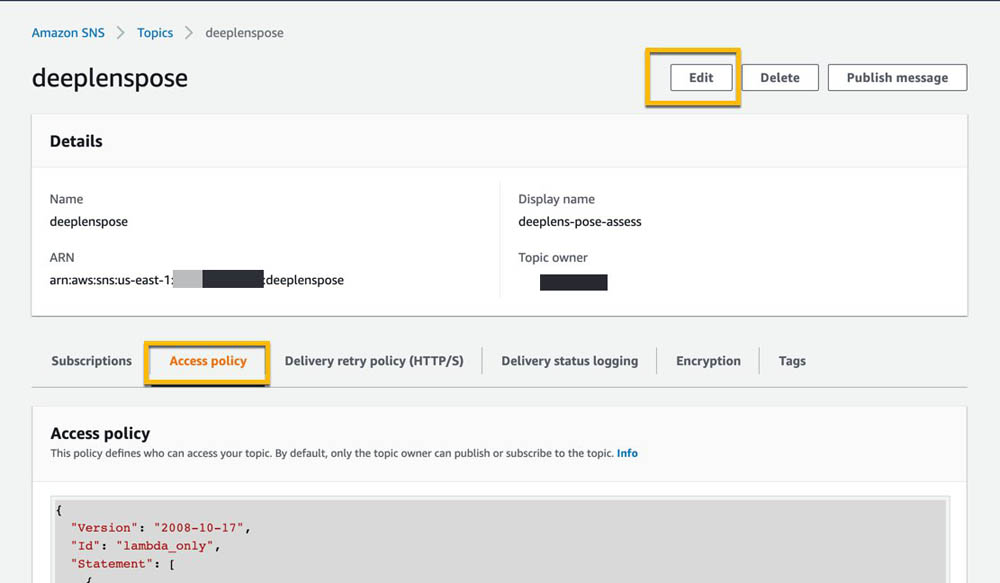This screenshot has height=583, width=1000.
Task: Open the Amazon SNS breadcrumb link
Action: pyautogui.click(x=68, y=33)
